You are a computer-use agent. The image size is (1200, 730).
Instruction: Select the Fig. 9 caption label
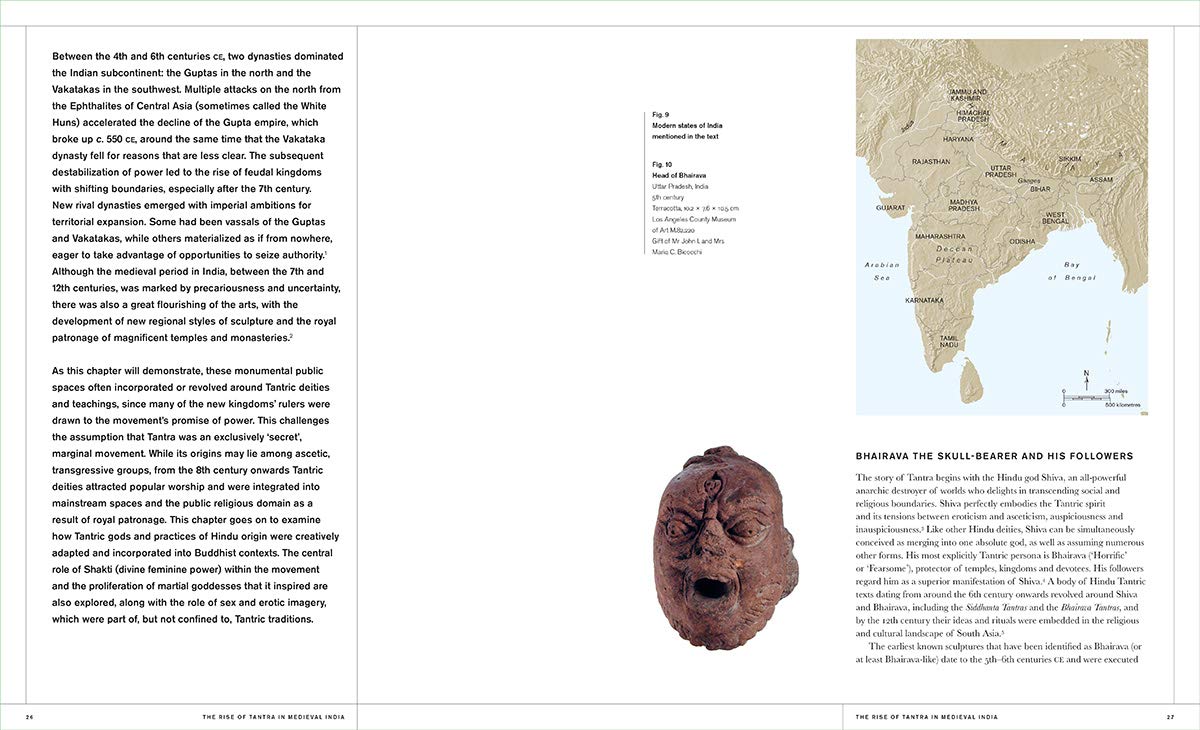point(661,115)
